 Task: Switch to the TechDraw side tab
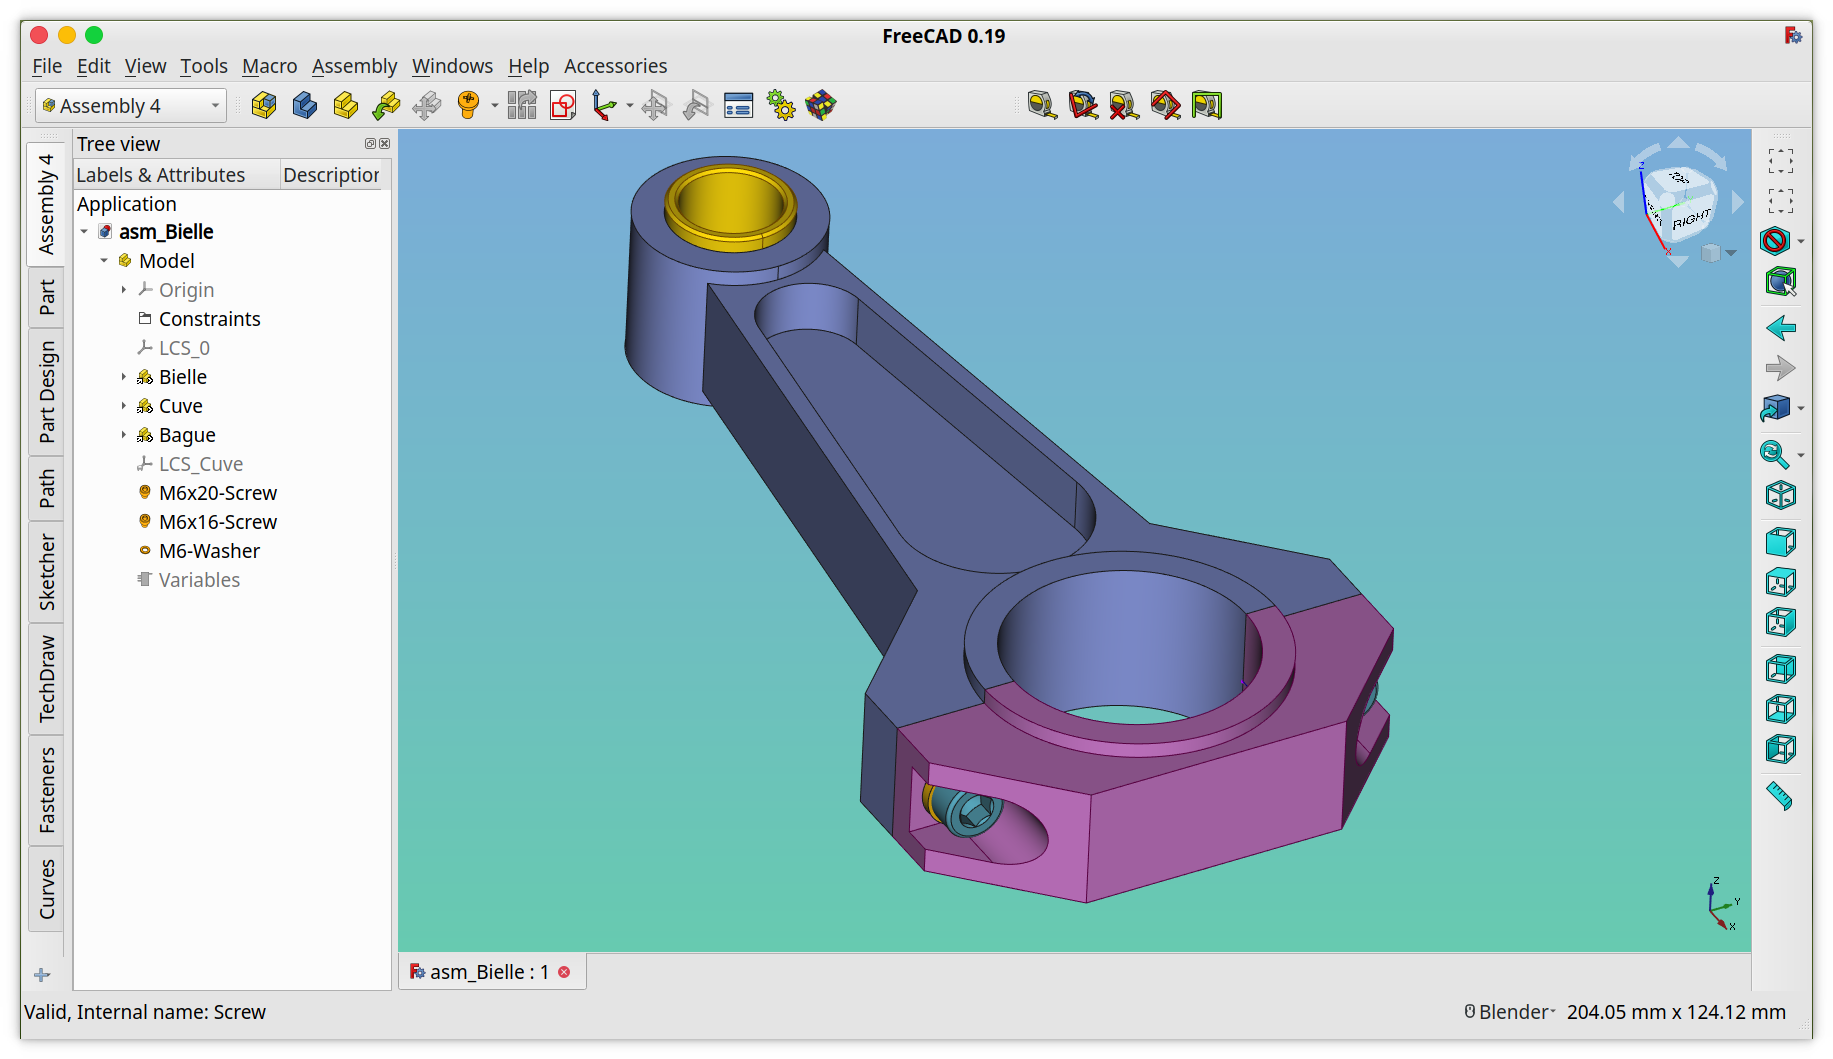[47, 678]
